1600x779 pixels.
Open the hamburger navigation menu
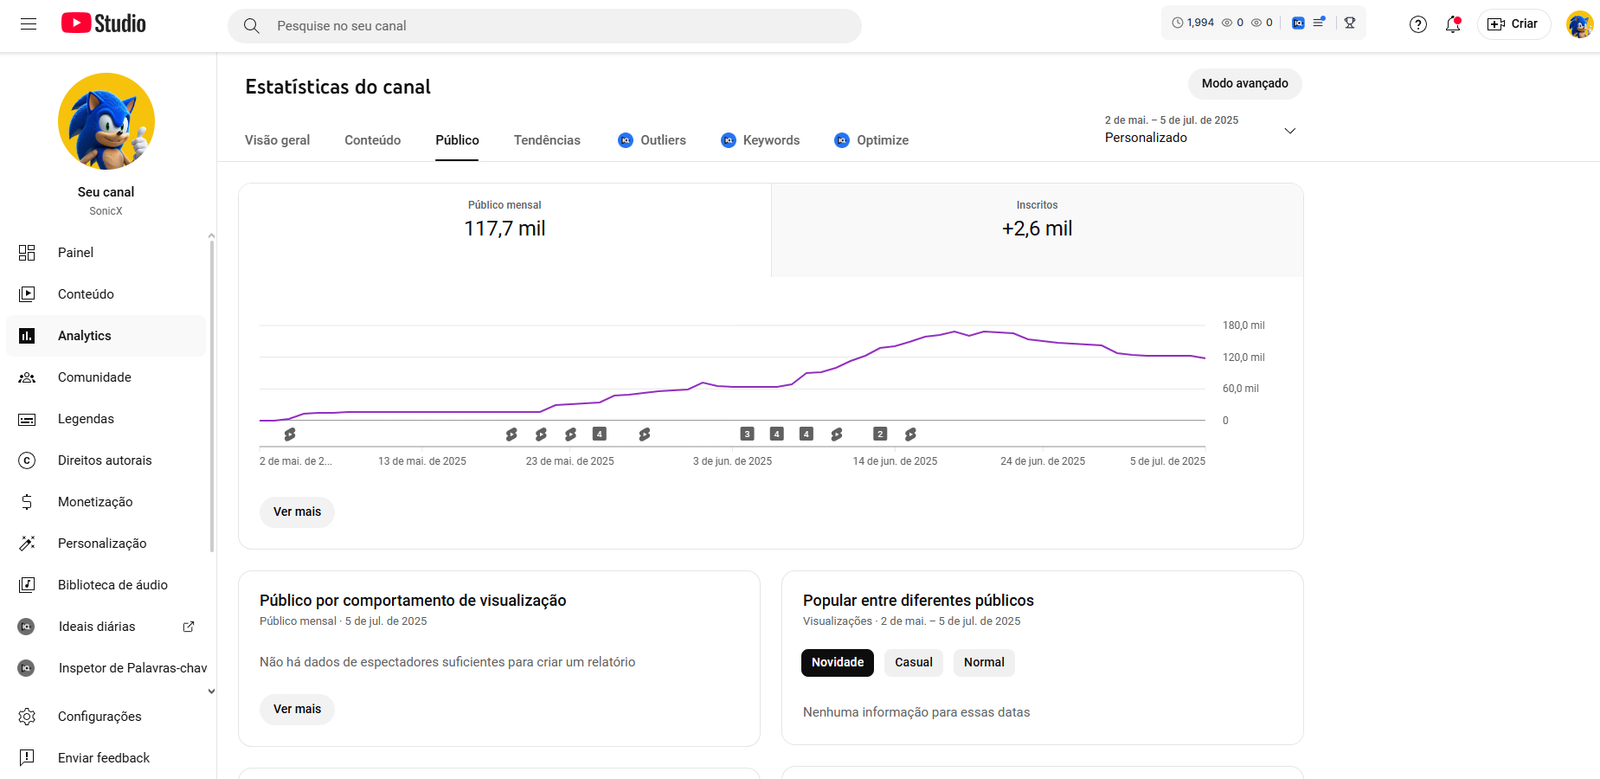coord(28,24)
